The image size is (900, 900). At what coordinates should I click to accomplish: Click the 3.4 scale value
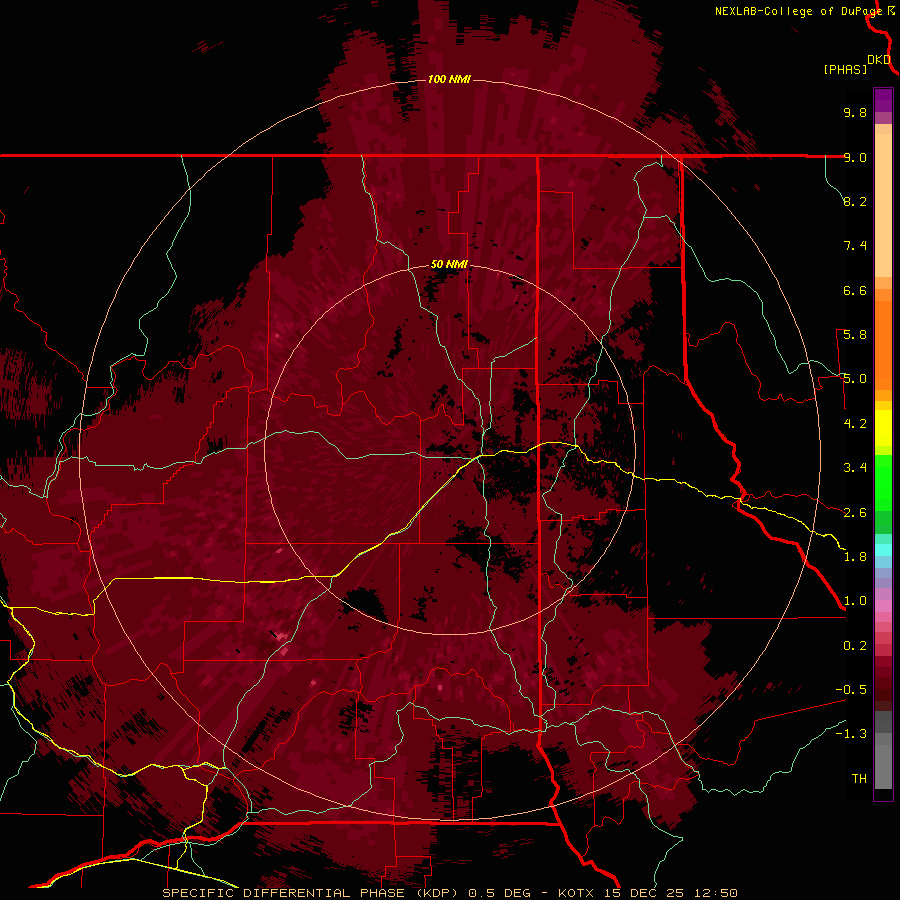tap(855, 468)
